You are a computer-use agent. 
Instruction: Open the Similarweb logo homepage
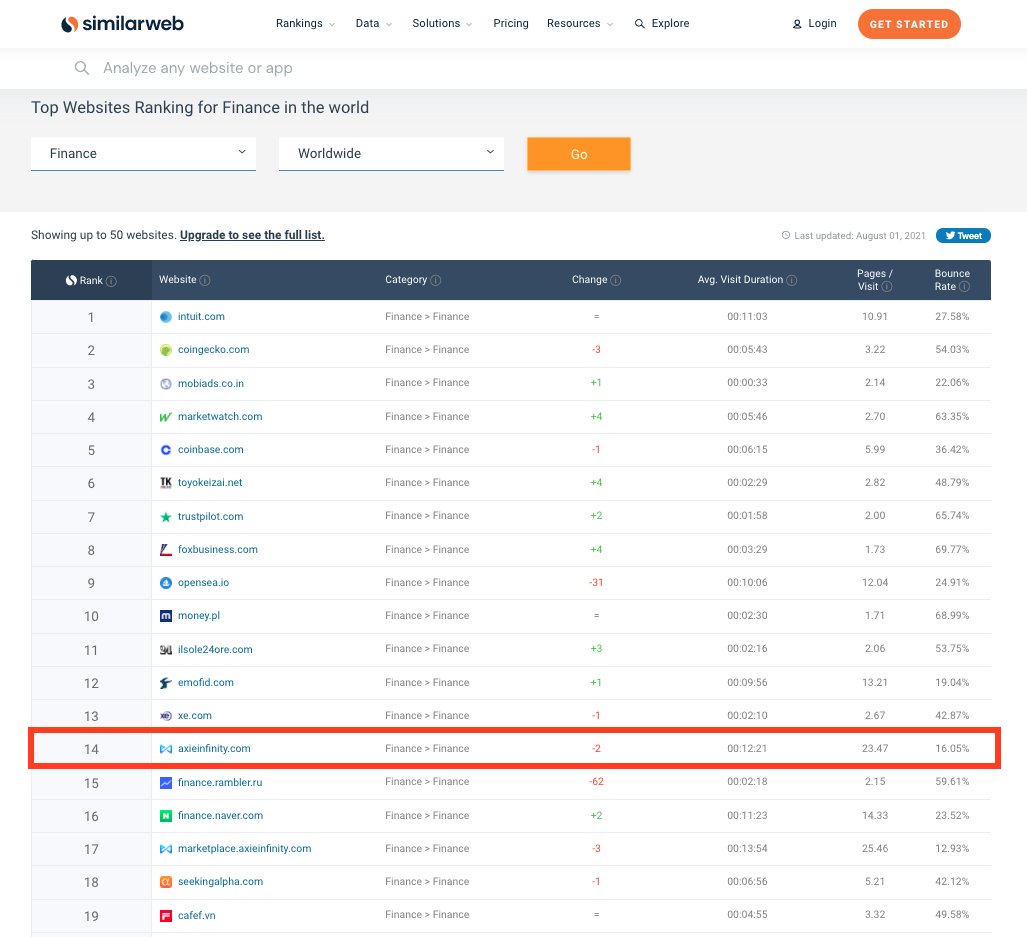(x=122, y=24)
